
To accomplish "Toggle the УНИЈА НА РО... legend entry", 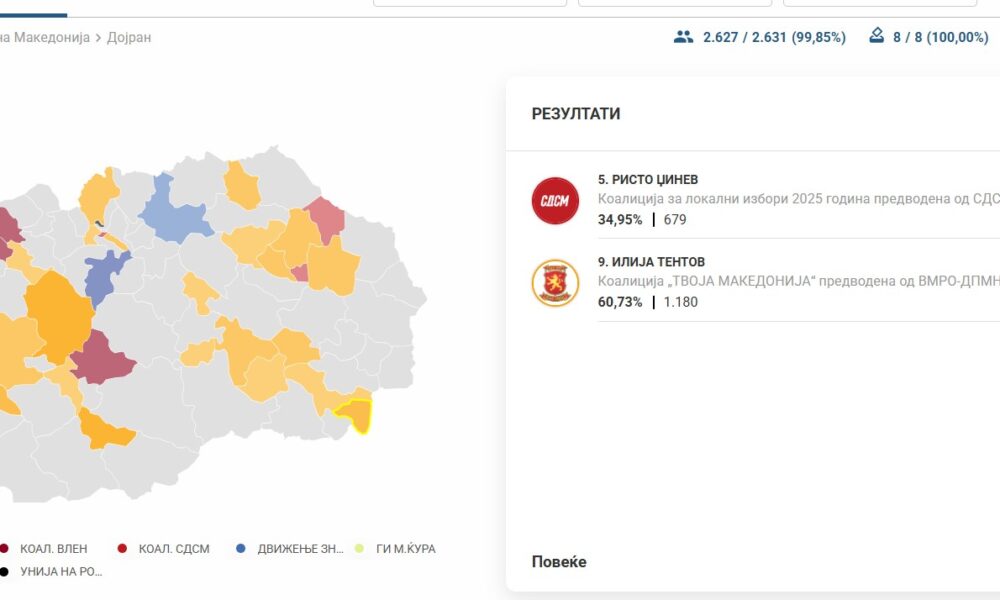I will pyautogui.click(x=60, y=572).
